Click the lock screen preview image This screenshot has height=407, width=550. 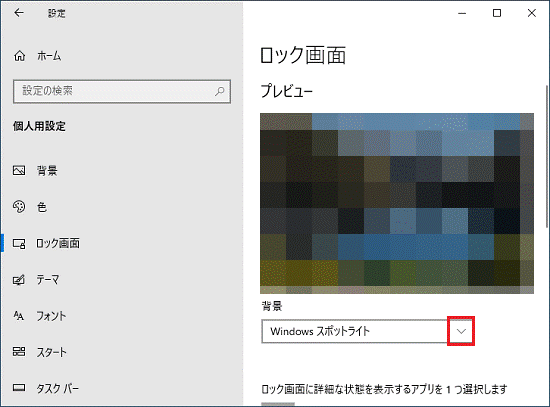(397, 203)
